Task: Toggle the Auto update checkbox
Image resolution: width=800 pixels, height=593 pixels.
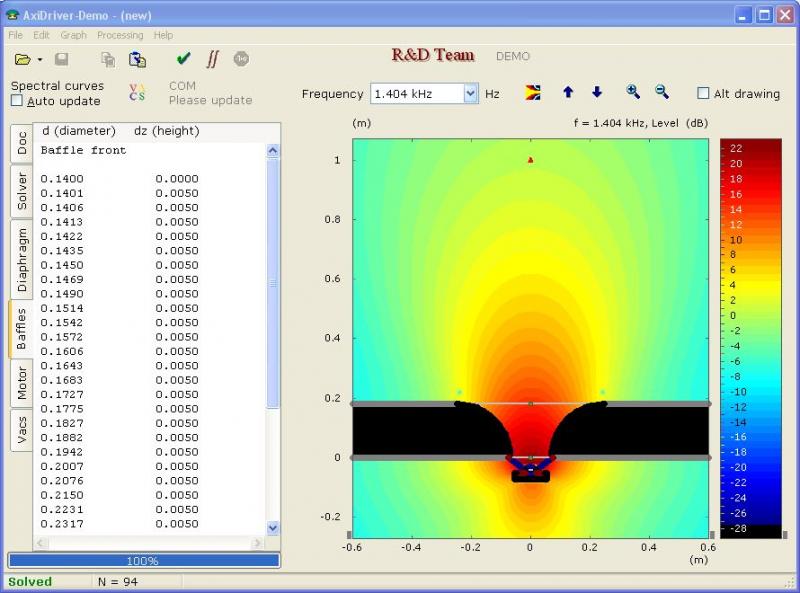Action: [x=17, y=101]
